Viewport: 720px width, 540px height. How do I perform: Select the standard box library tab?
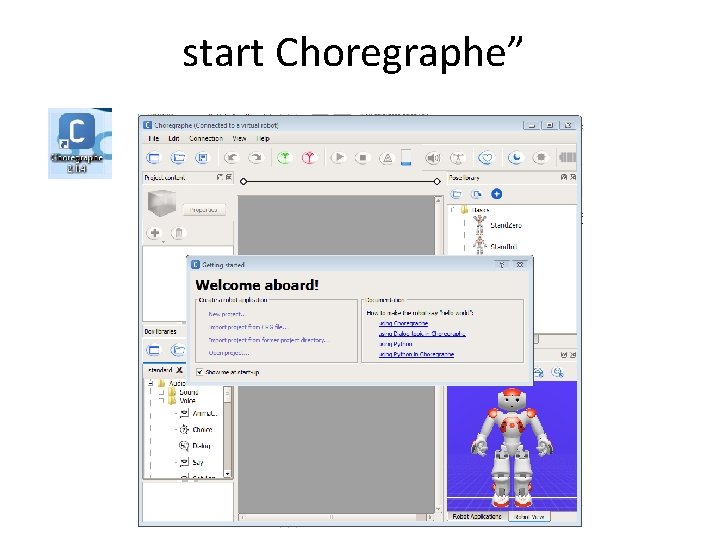pos(160,370)
